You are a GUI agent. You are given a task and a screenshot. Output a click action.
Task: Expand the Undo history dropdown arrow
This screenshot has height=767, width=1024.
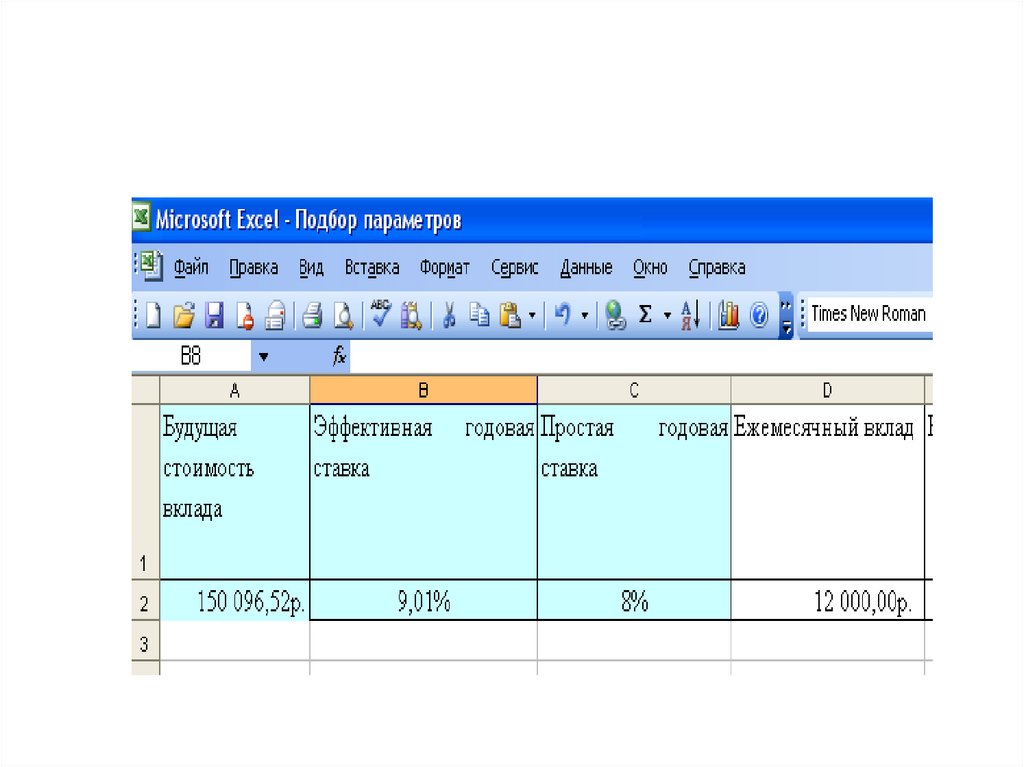point(584,316)
